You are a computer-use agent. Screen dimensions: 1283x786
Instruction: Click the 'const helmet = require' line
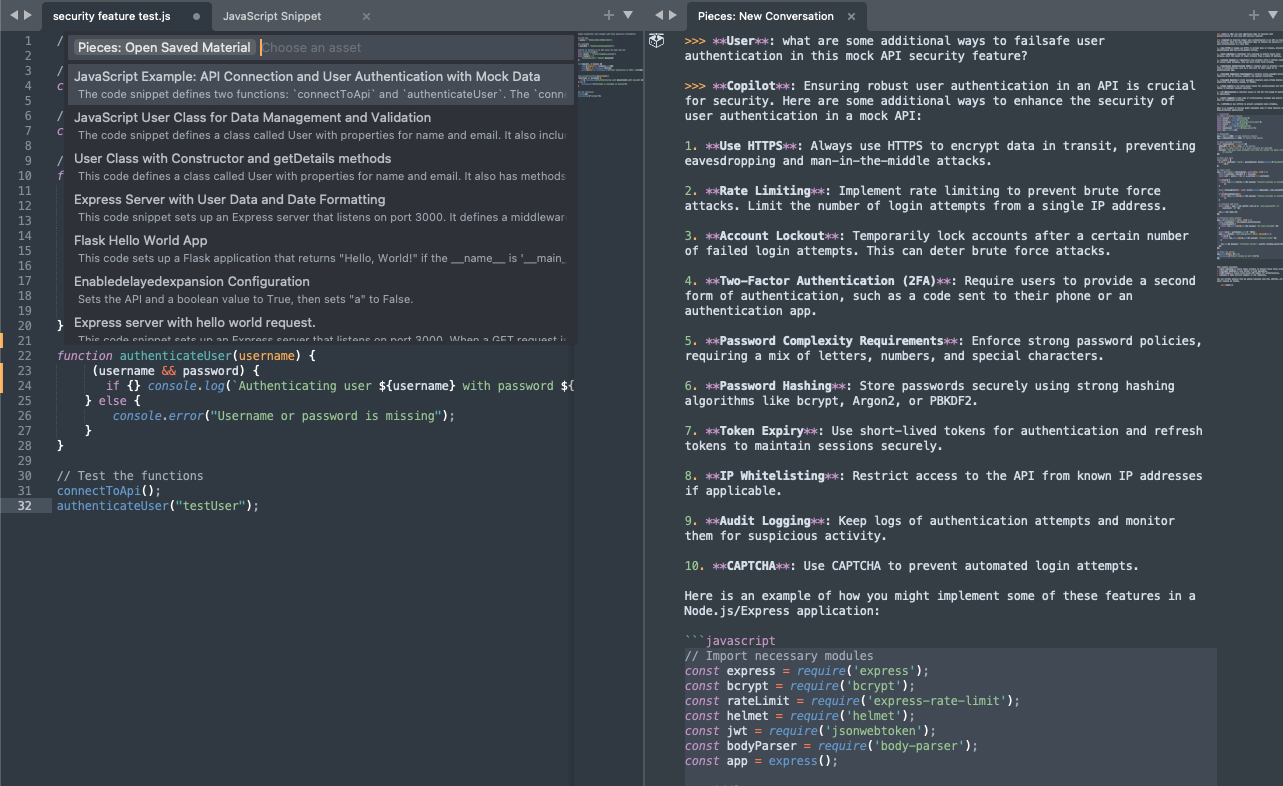pyautogui.click(x=800, y=716)
